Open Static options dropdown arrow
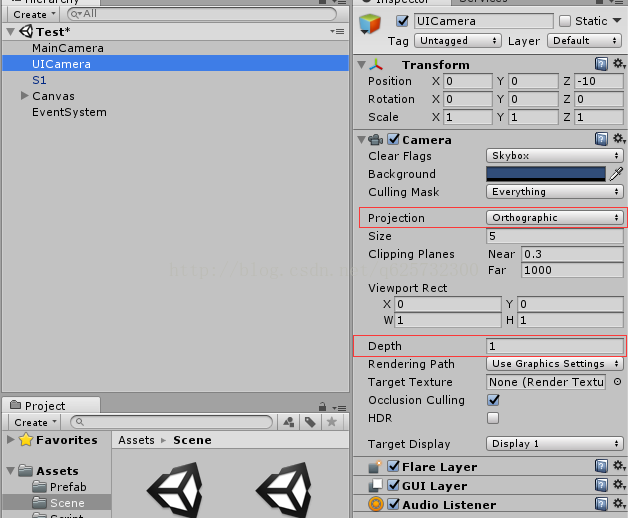This screenshot has width=628, height=518. tap(617, 20)
